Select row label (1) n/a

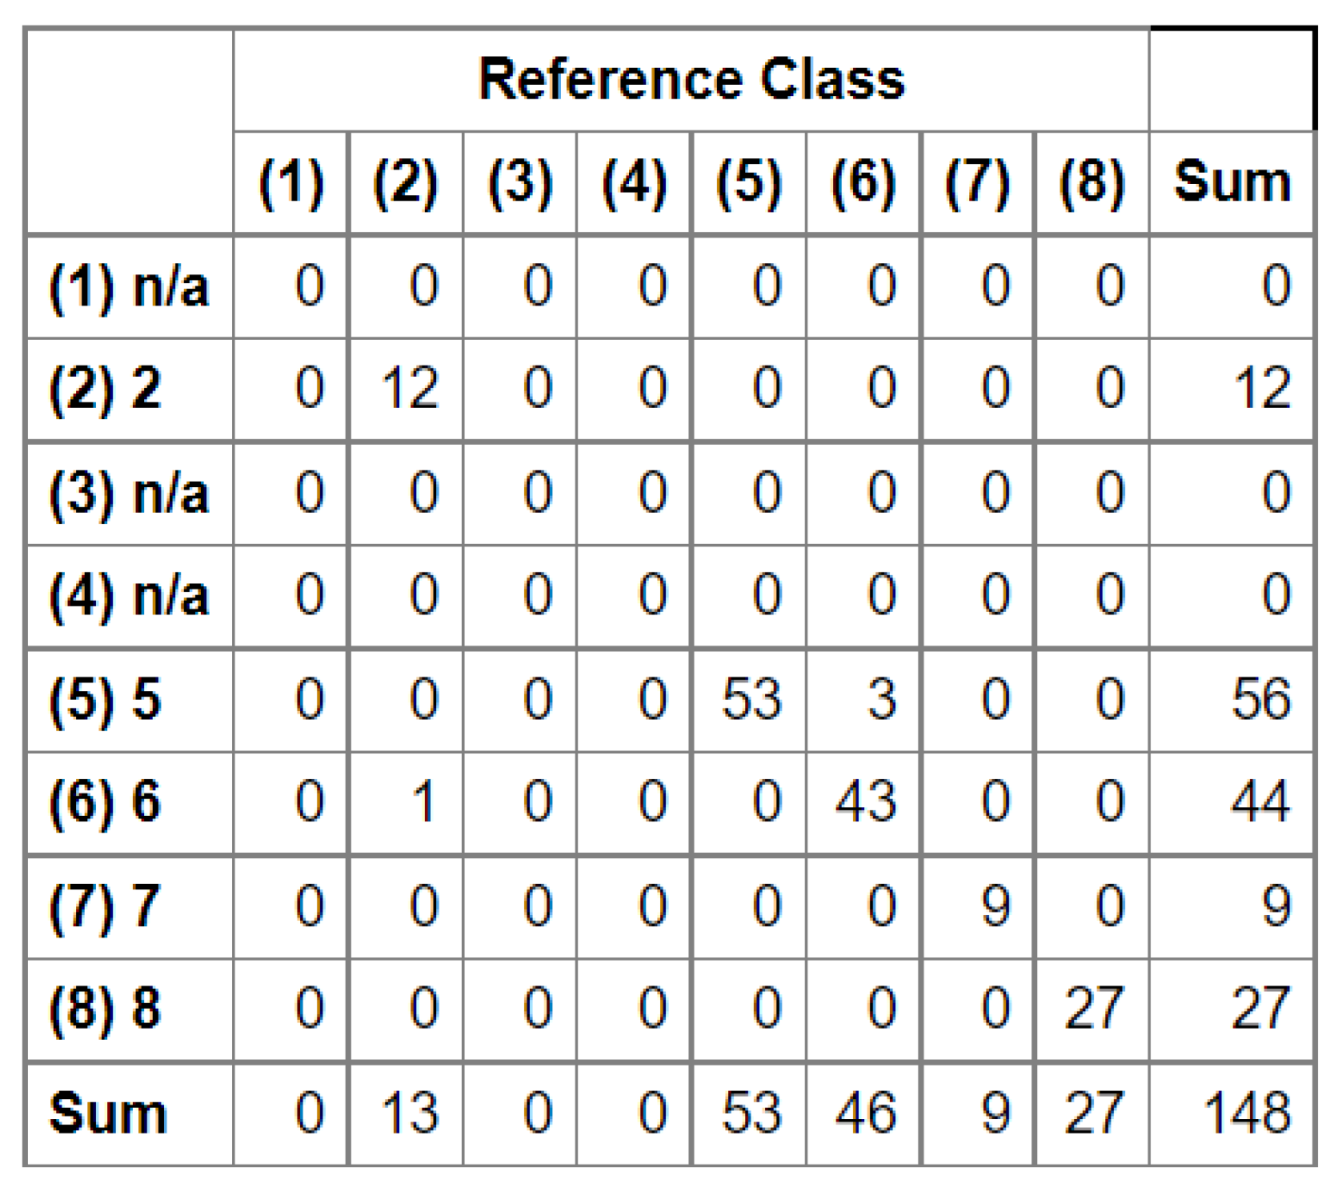coord(129,287)
